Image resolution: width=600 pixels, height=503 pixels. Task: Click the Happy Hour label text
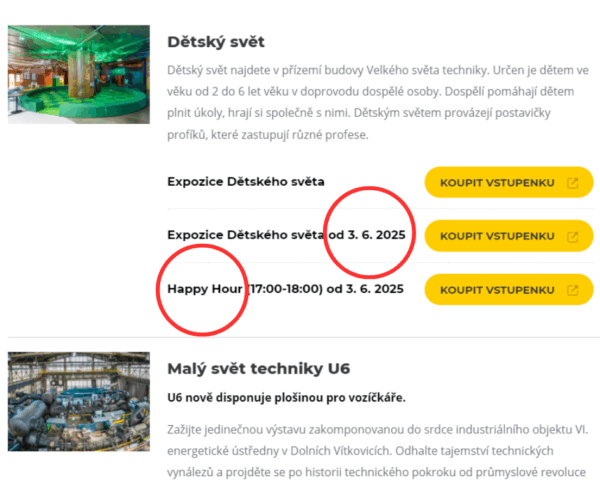pyautogui.click(x=205, y=289)
